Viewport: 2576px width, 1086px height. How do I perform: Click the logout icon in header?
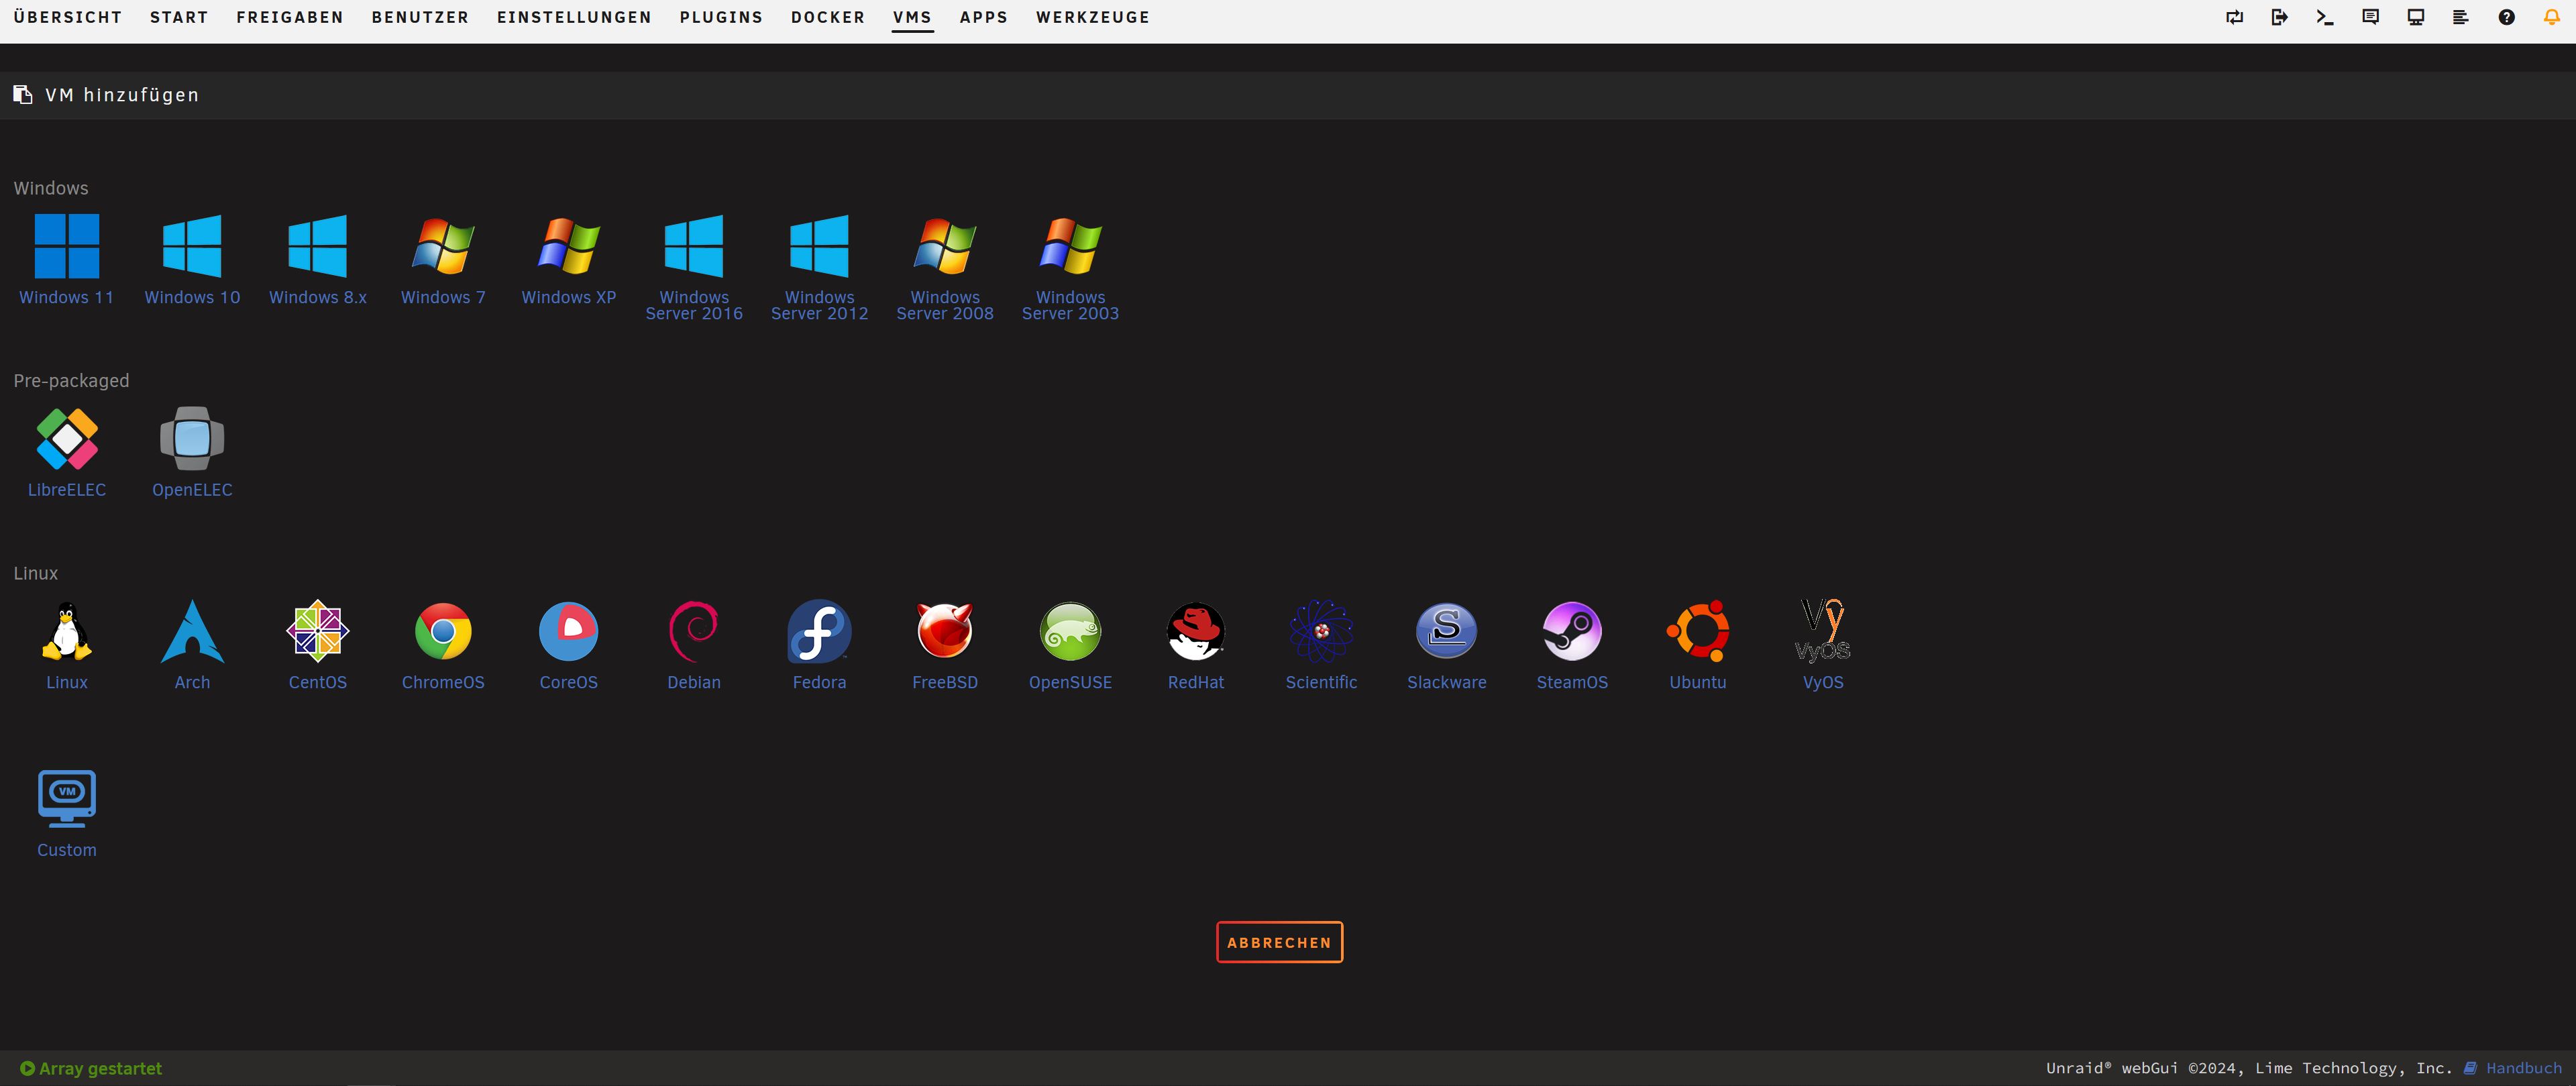click(2280, 17)
